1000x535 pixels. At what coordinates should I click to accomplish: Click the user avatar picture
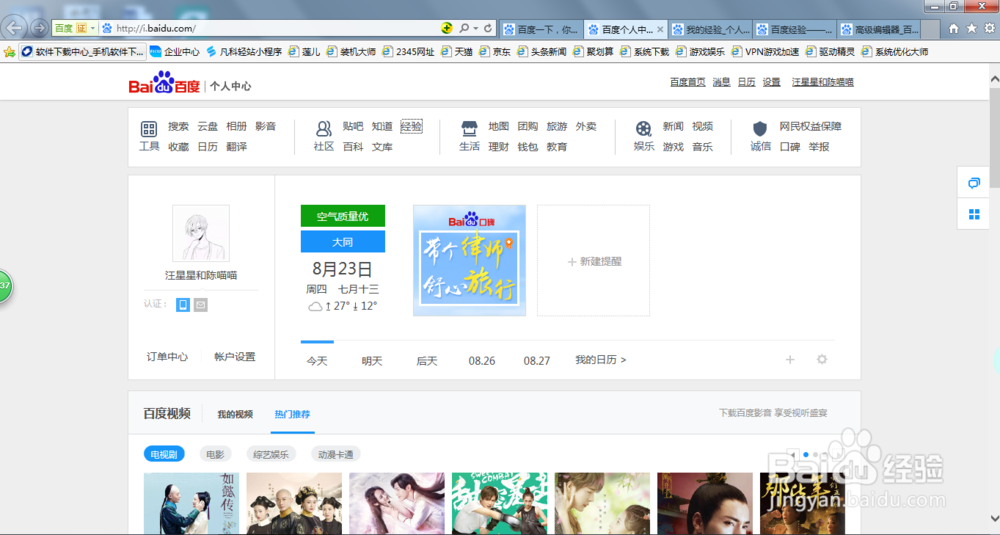(x=201, y=233)
